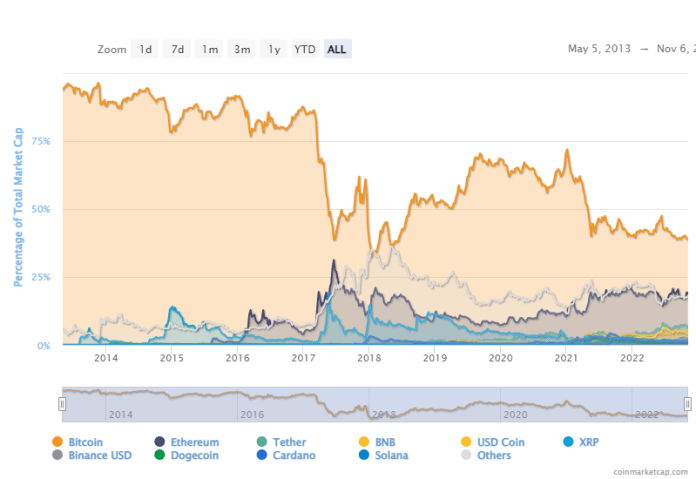Choose the YTD zoom range
The image size is (696, 479).
pyautogui.click(x=304, y=49)
